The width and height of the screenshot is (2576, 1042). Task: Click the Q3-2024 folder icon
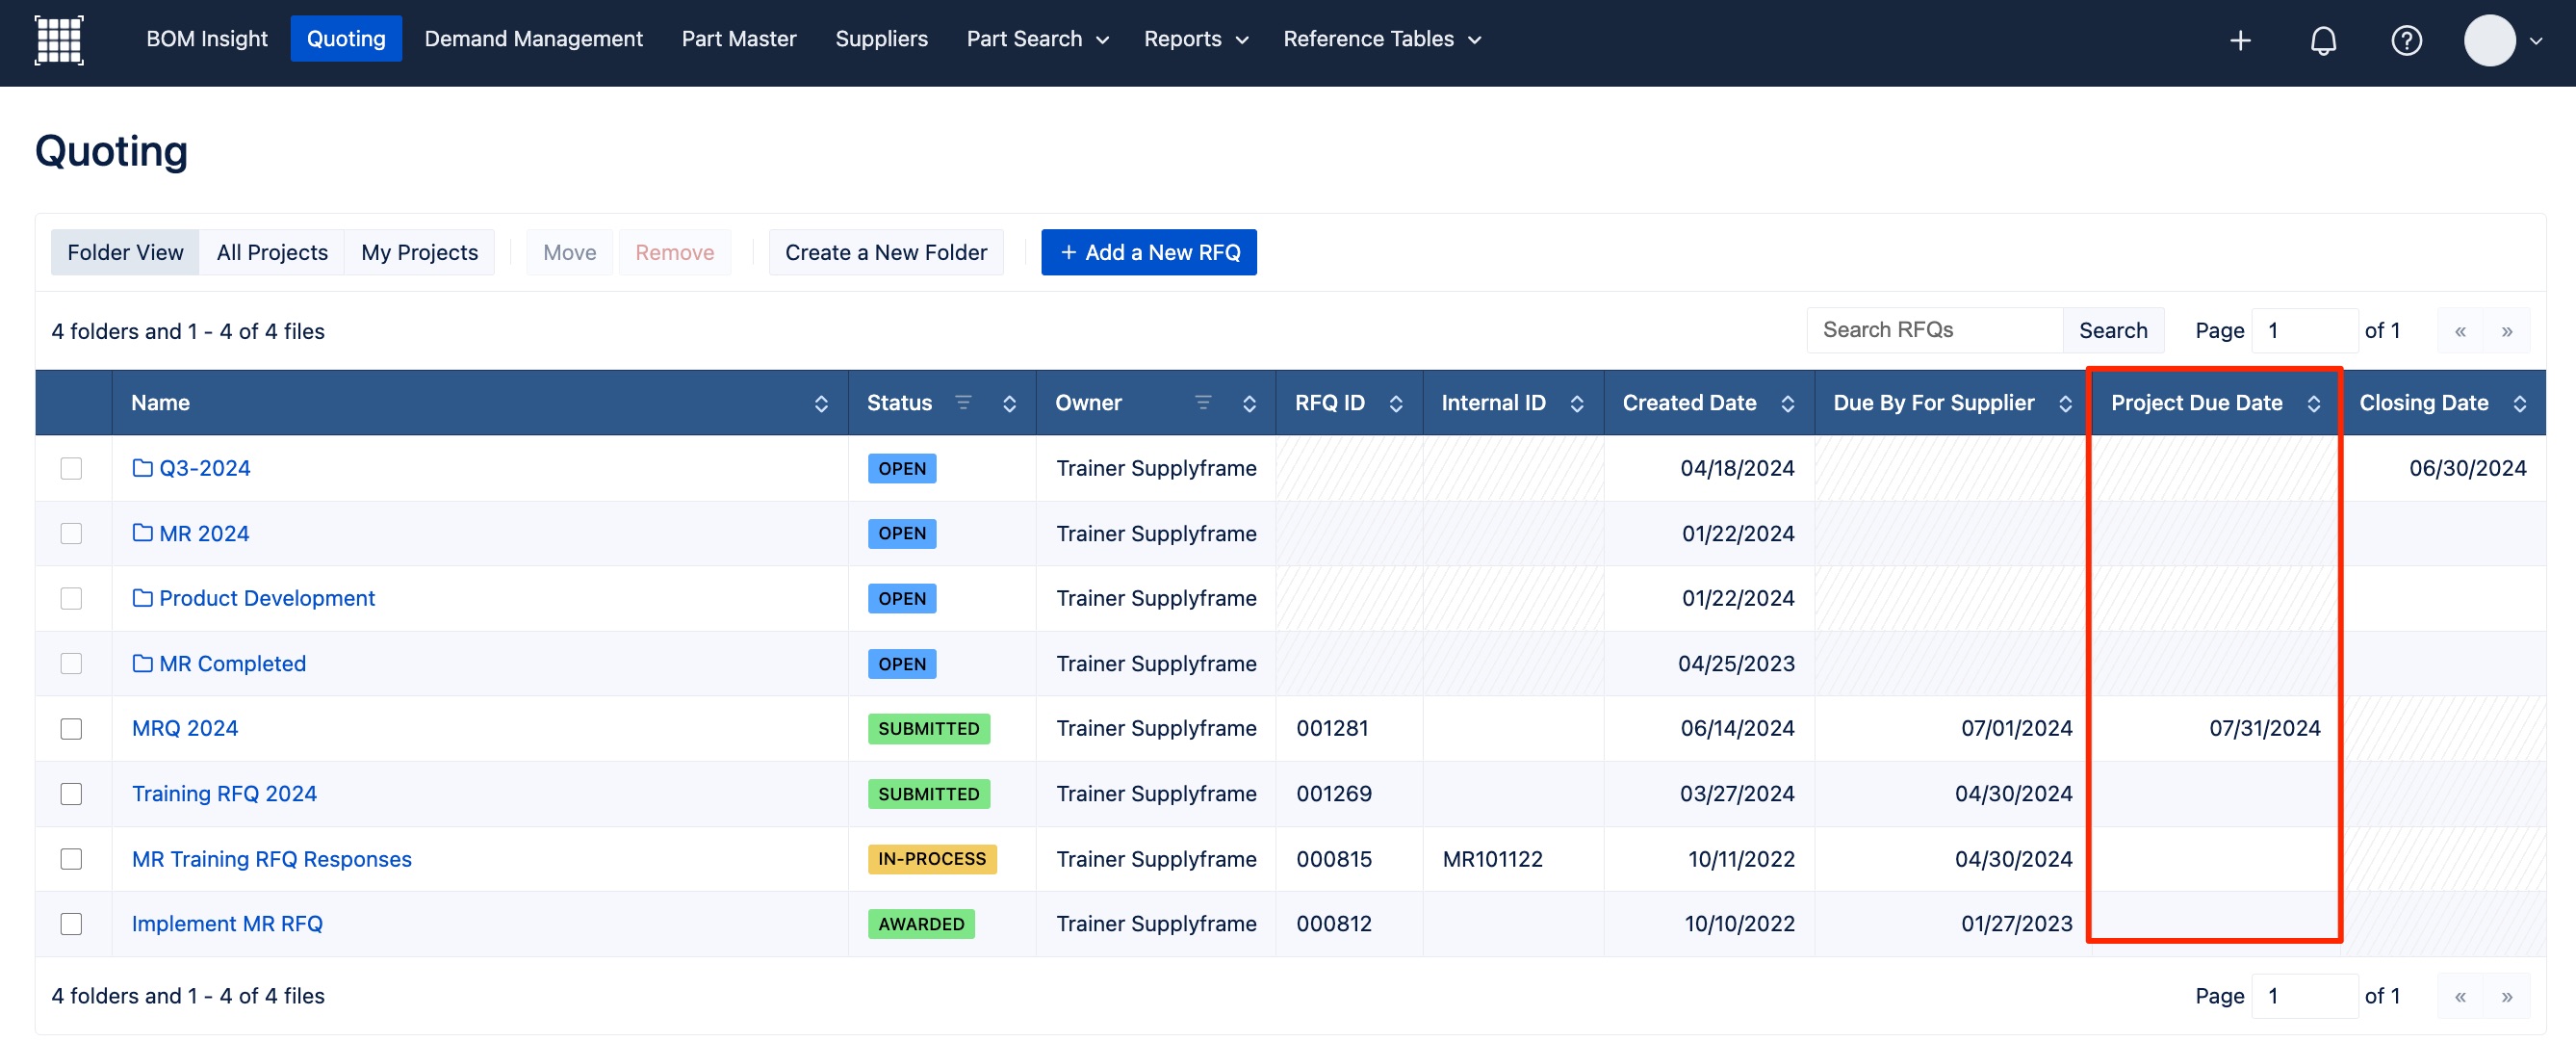pos(143,467)
